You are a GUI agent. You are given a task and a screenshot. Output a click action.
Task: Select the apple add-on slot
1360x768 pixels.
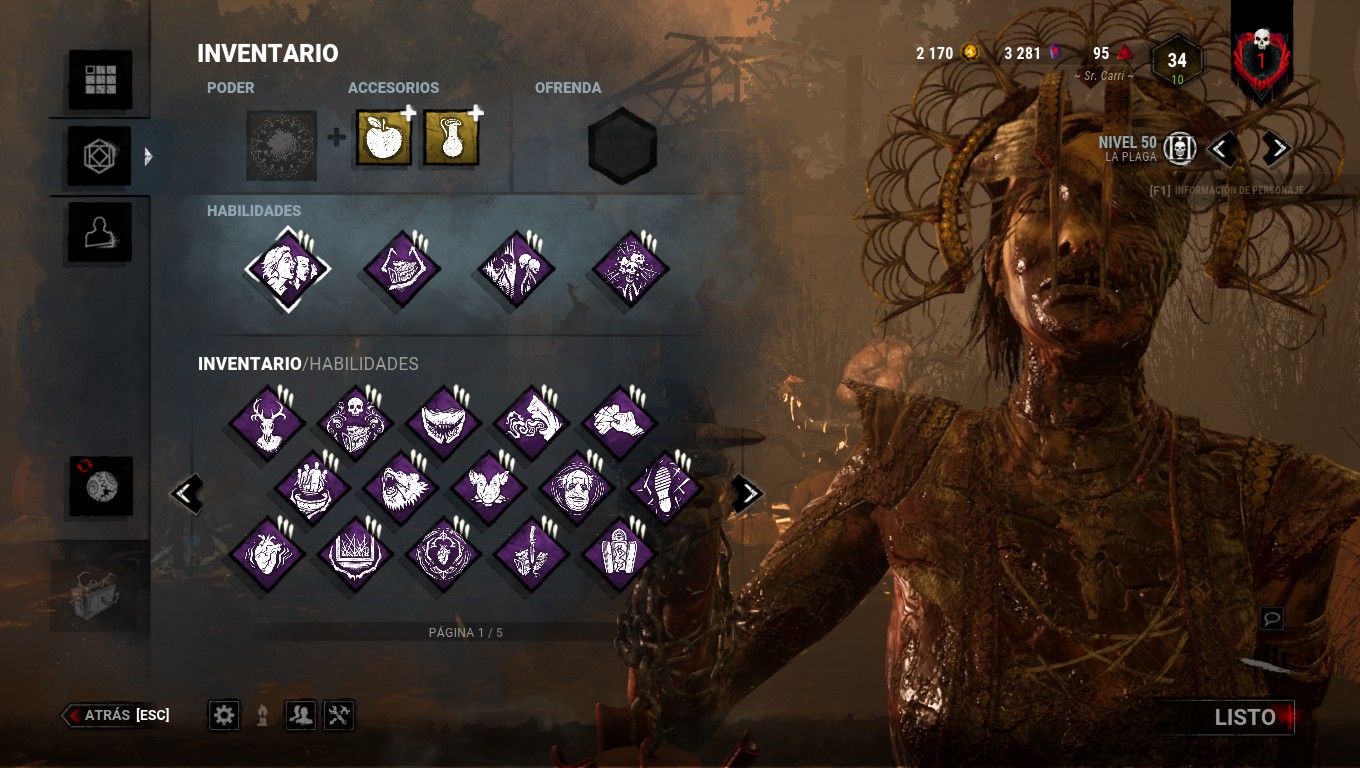(384, 138)
